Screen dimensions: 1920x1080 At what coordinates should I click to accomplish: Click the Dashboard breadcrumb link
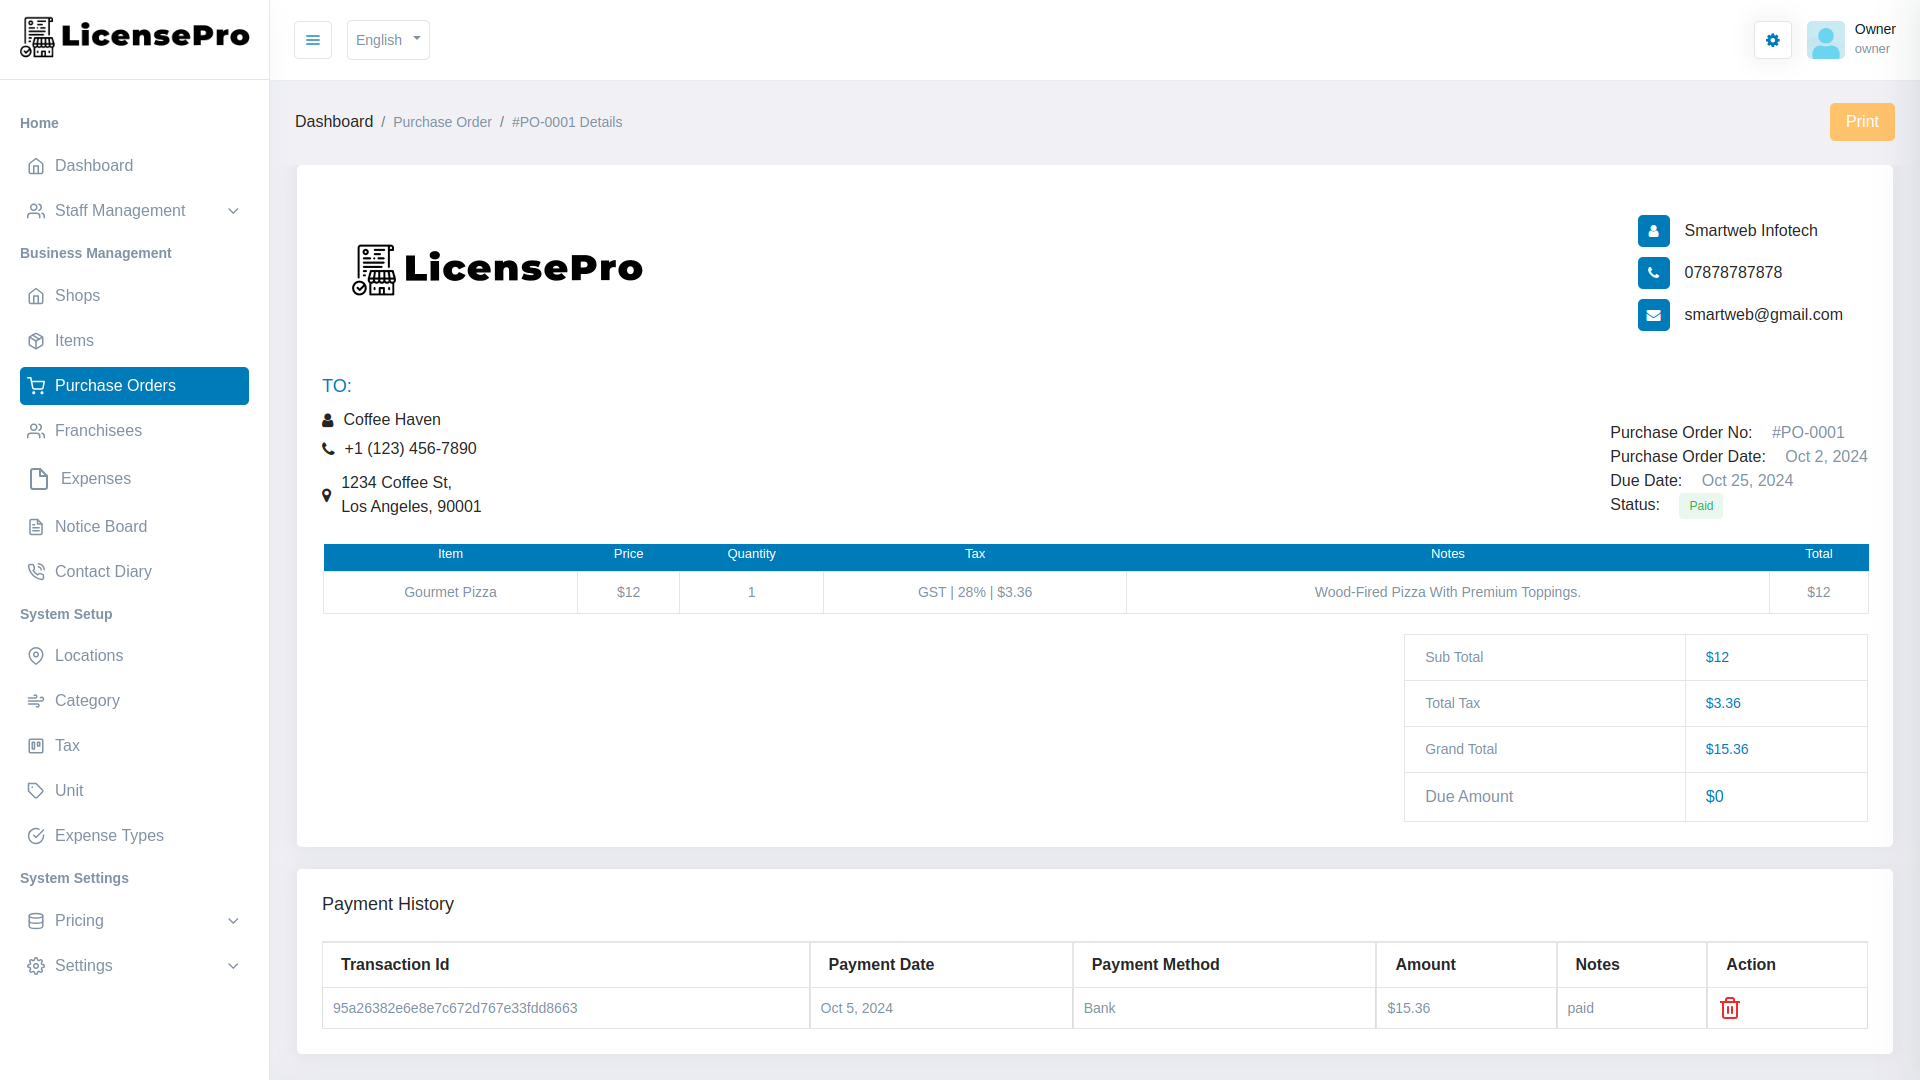tap(334, 121)
